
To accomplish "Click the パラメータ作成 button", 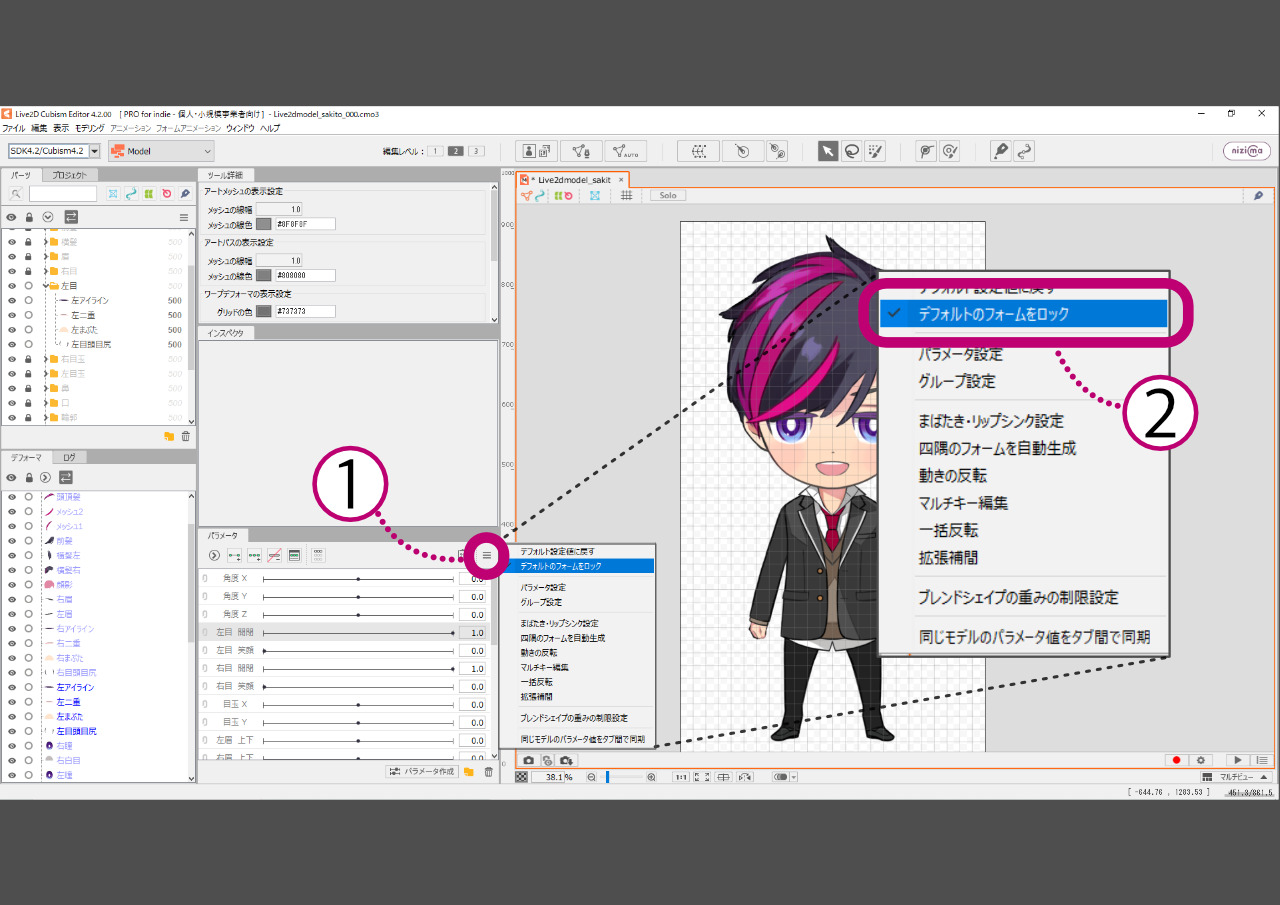I will [421, 772].
